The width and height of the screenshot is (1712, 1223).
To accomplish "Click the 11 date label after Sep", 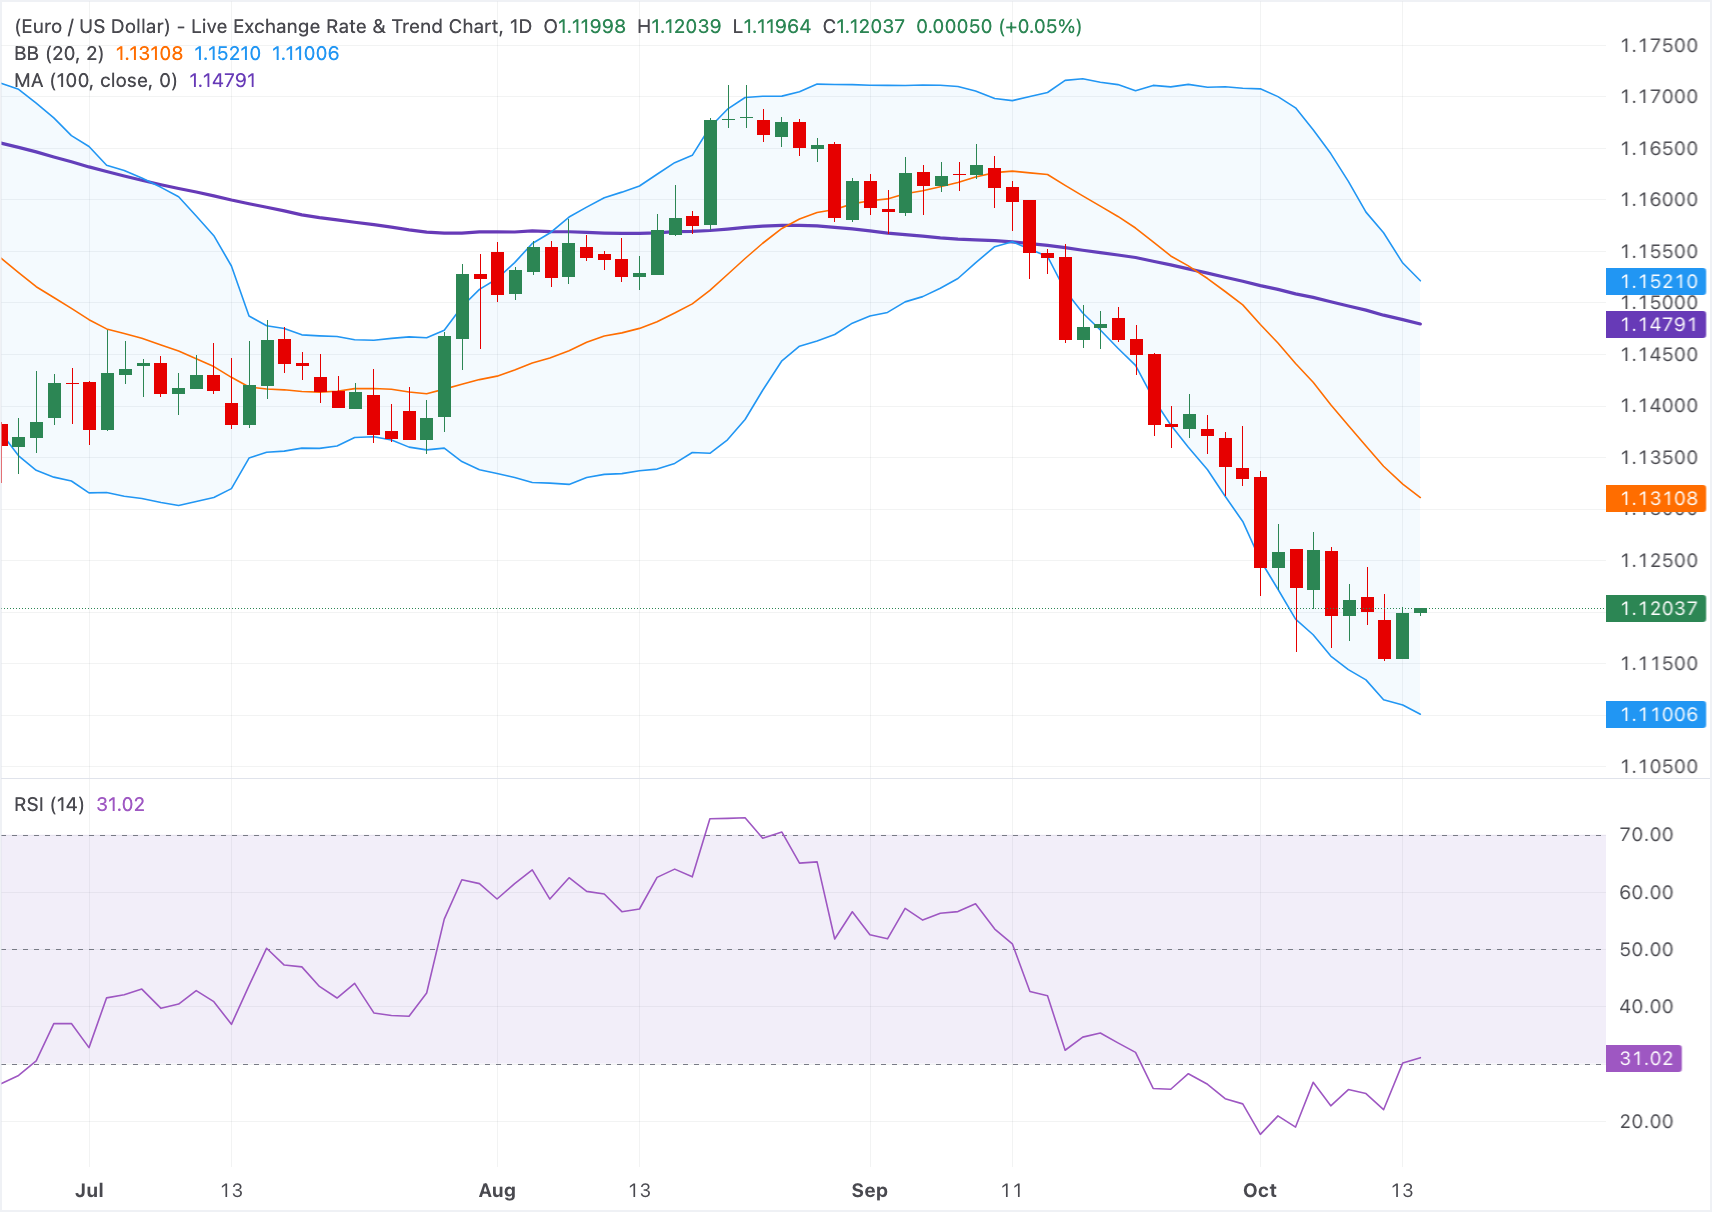I will tap(1012, 1191).
